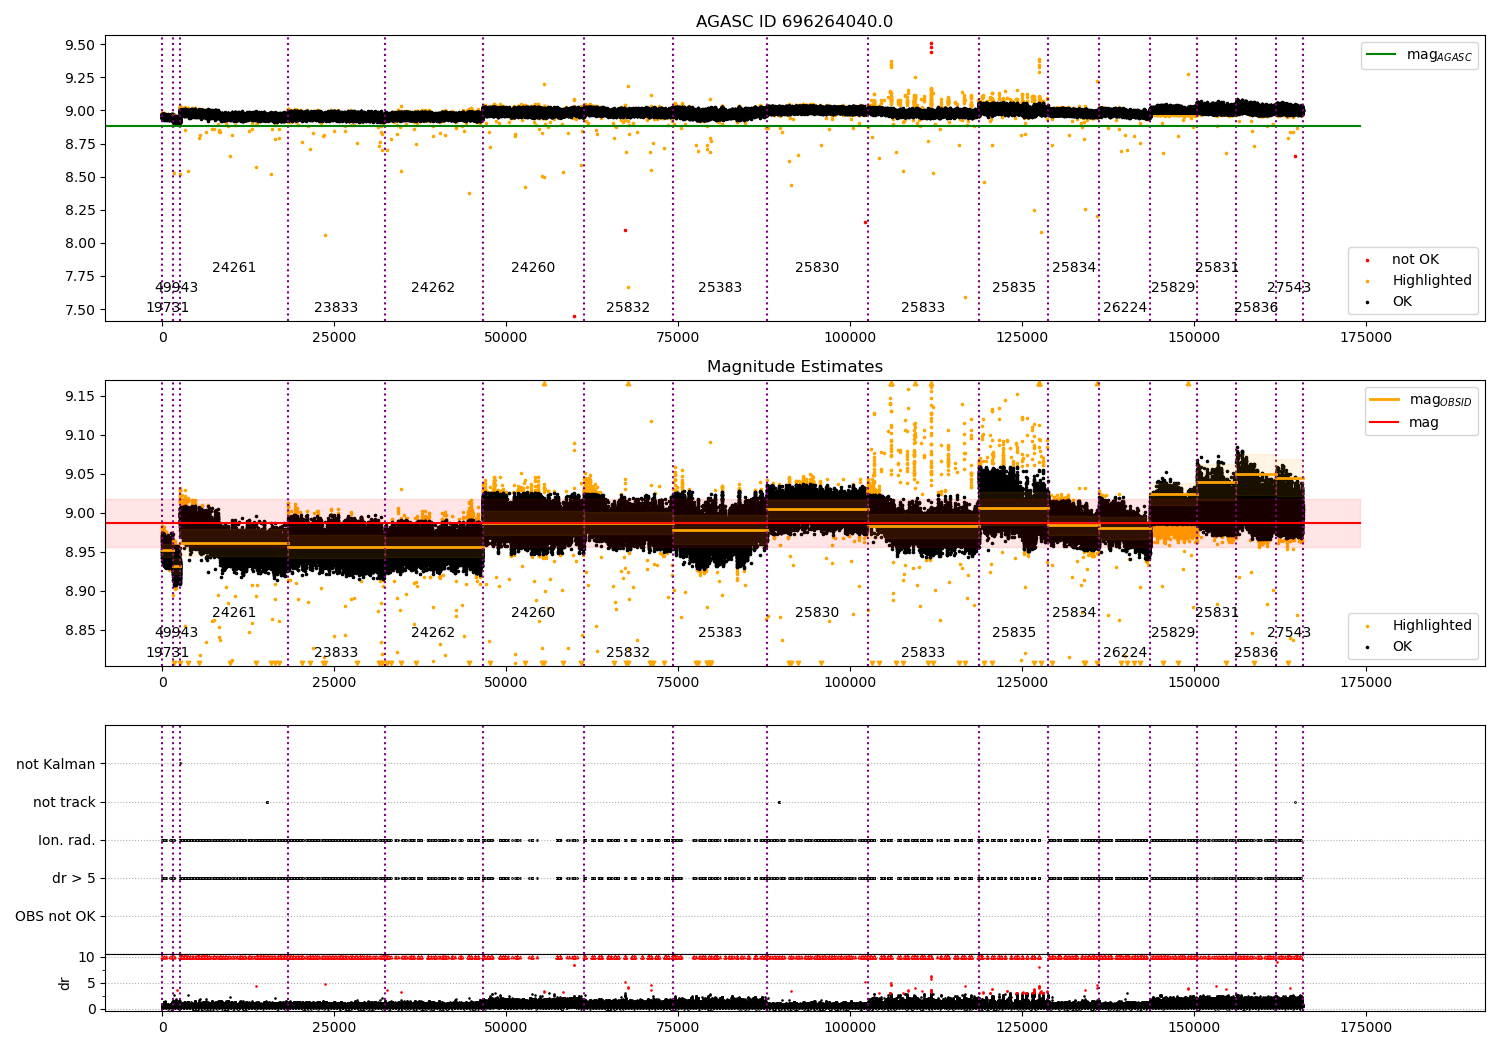Image resolution: width=1500 pixels, height=1050 pixels.
Task: Select the 7.50 y-axis tick label
Action: pyautogui.click(x=80, y=309)
